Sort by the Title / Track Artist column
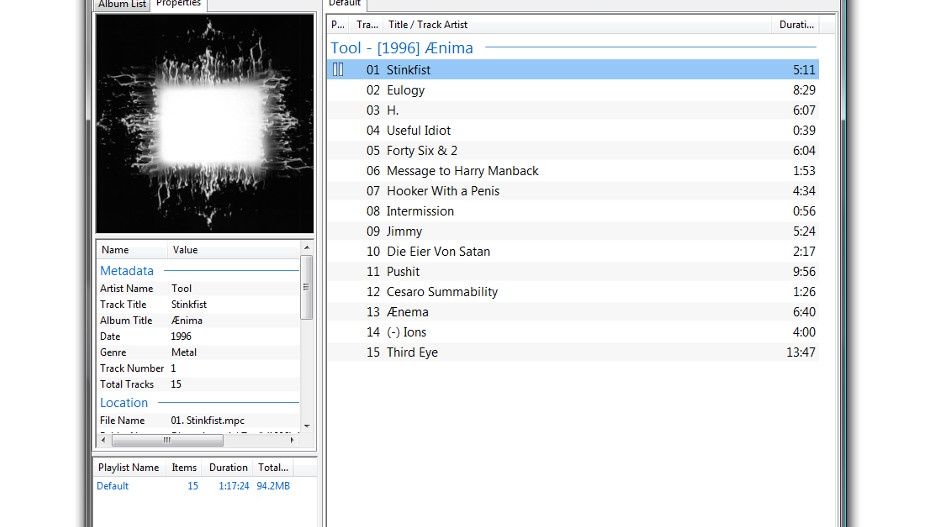The height and width of the screenshot is (527, 936). point(427,24)
